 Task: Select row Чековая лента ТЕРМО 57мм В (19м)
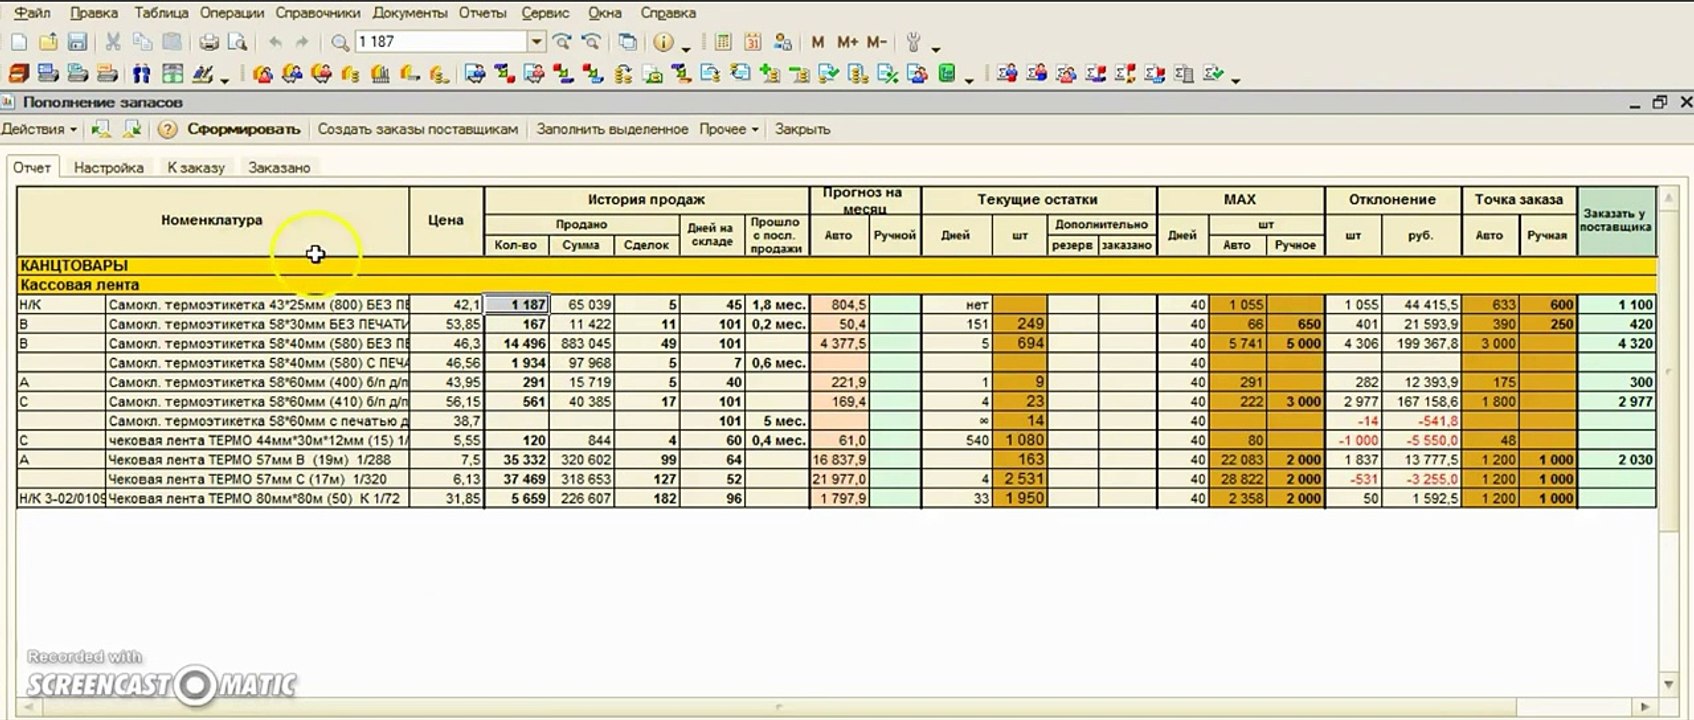(x=836, y=460)
